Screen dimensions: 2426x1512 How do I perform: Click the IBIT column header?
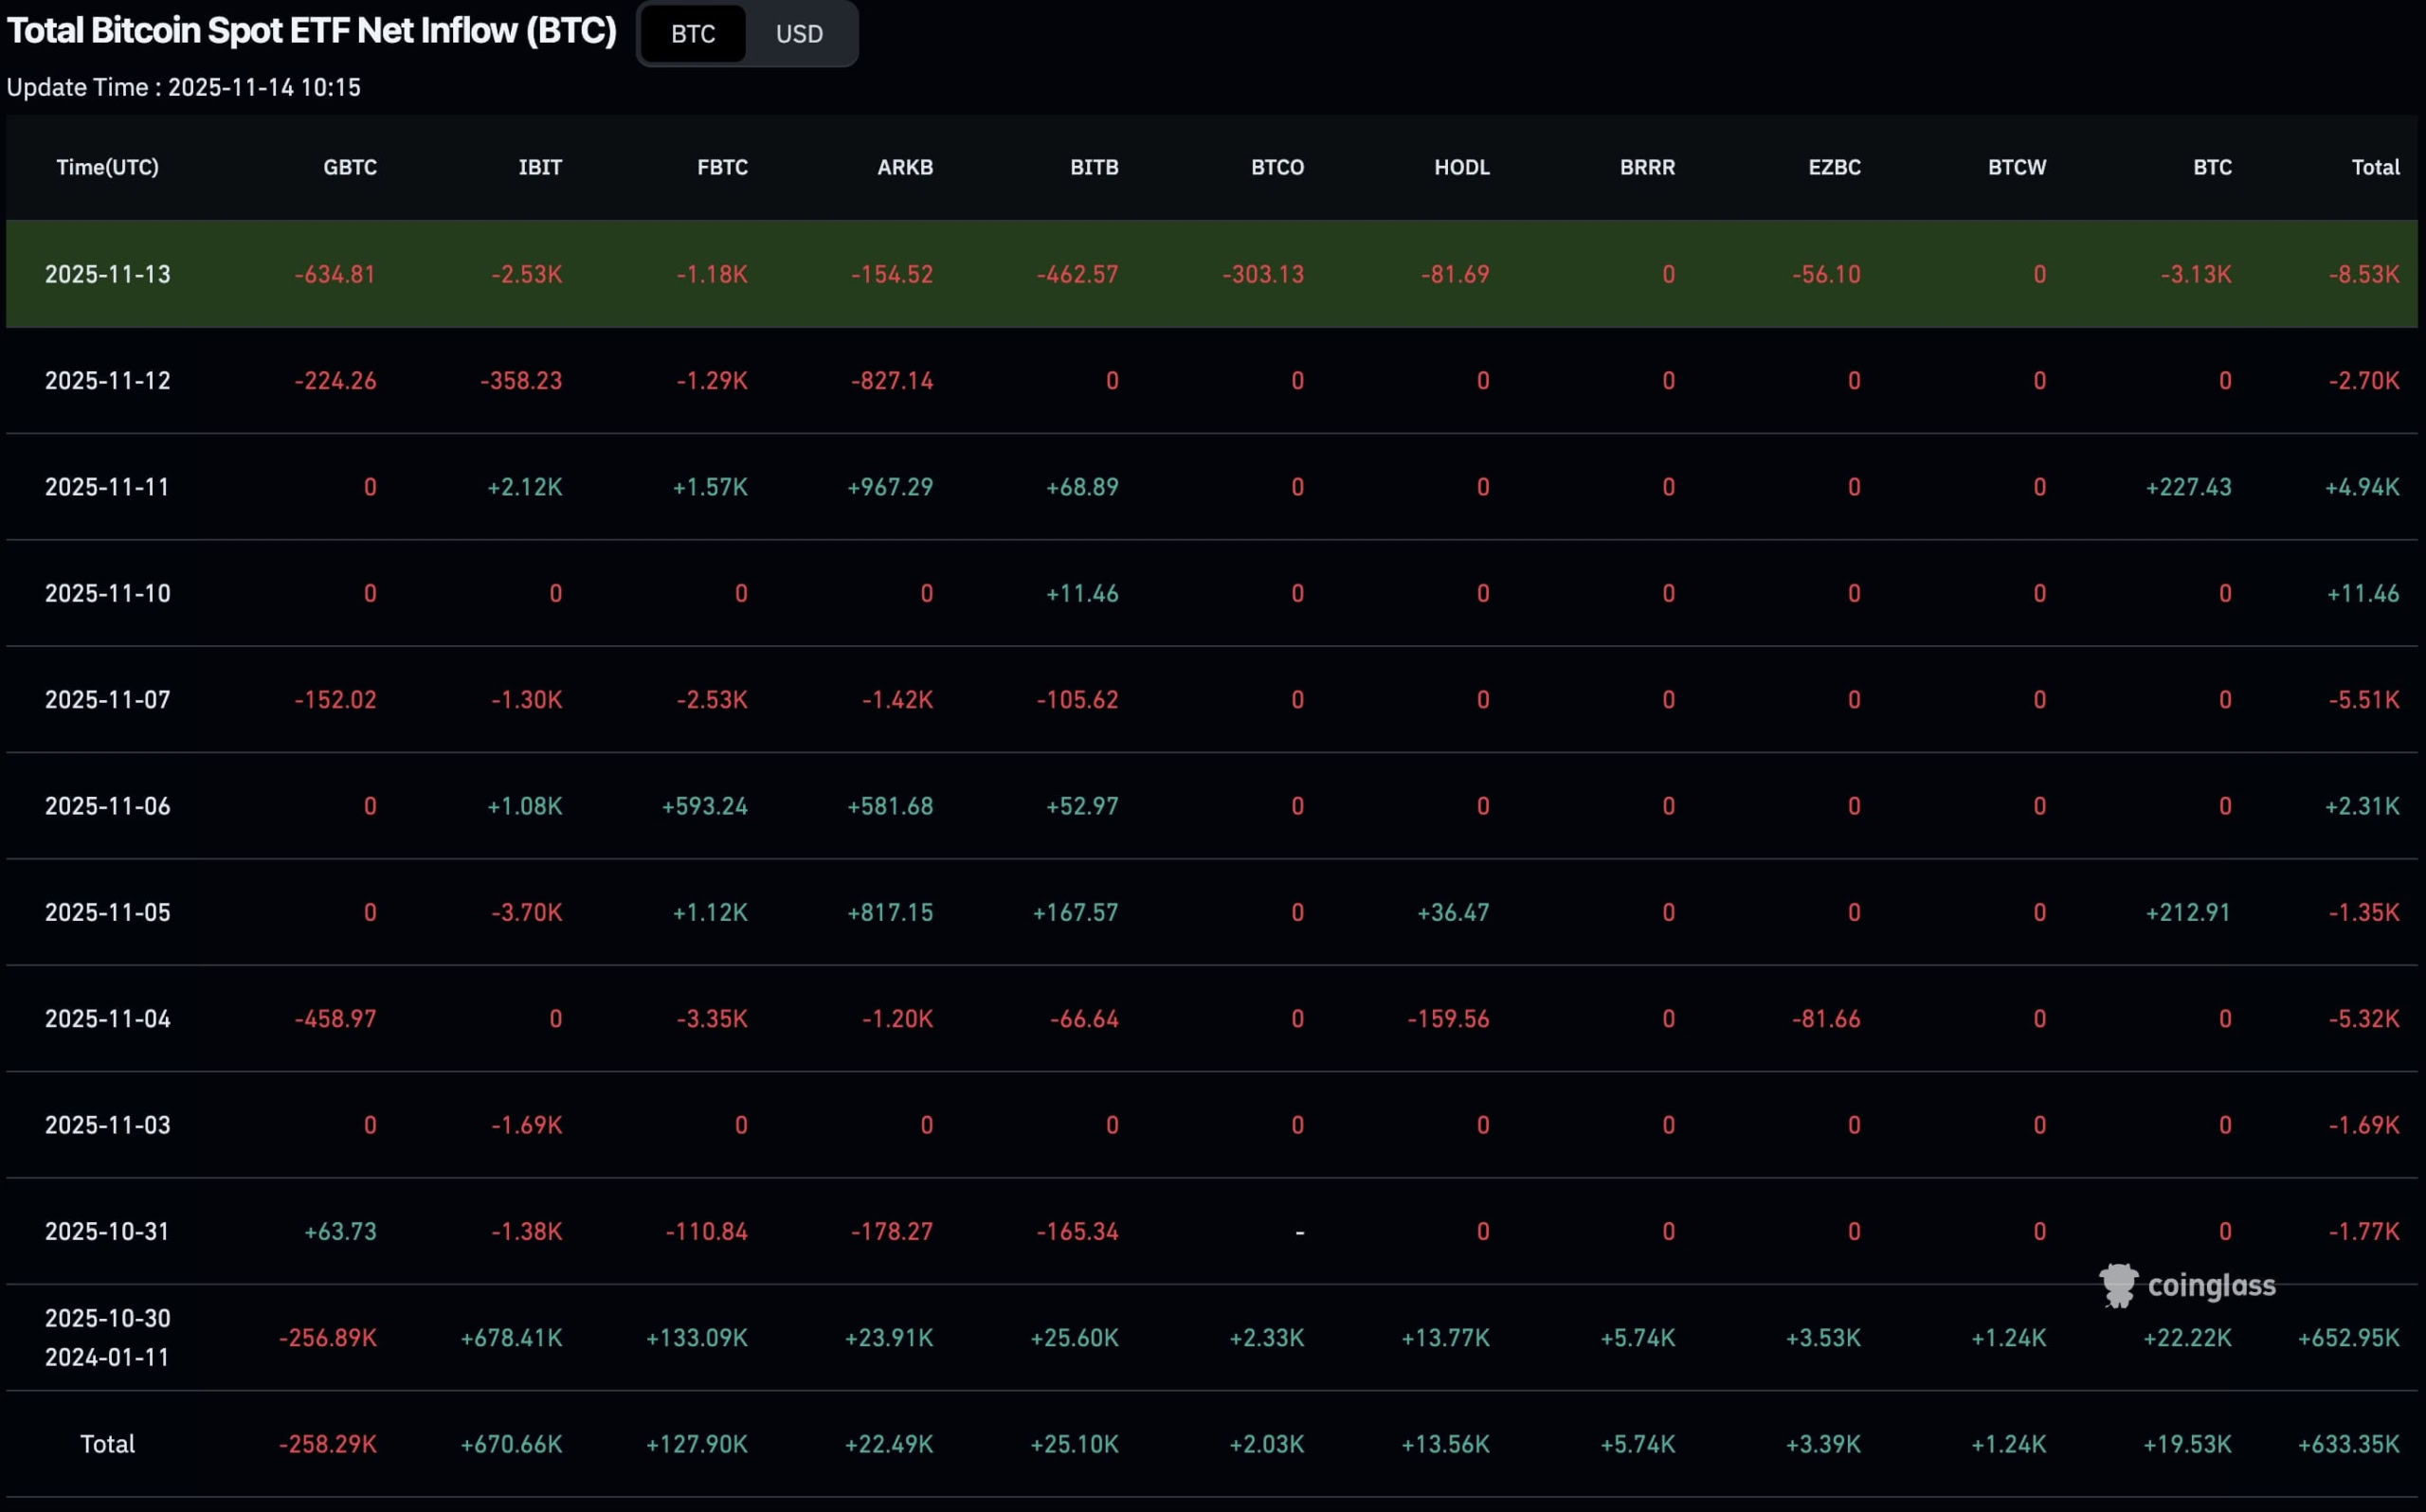[539, 167]
